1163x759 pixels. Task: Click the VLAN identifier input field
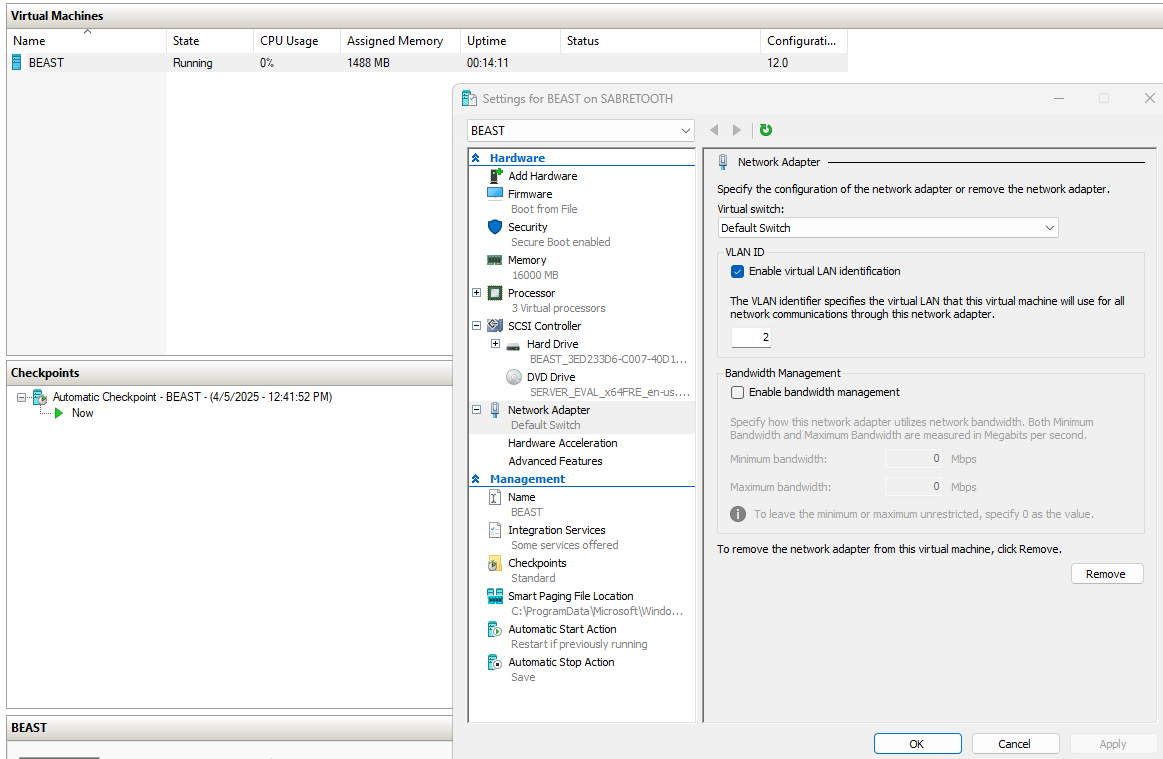[751, 338]
